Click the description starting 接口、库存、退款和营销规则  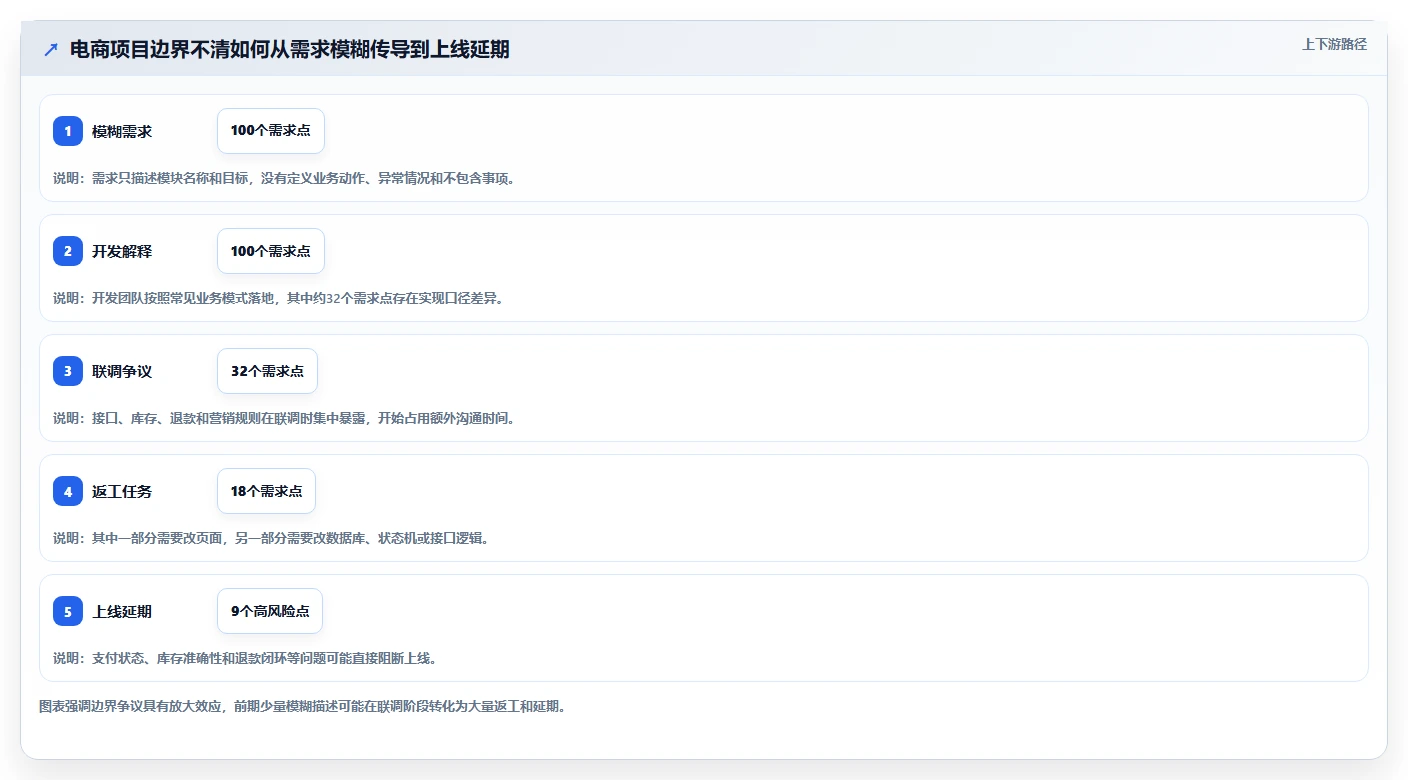click(x=284, y=418)
